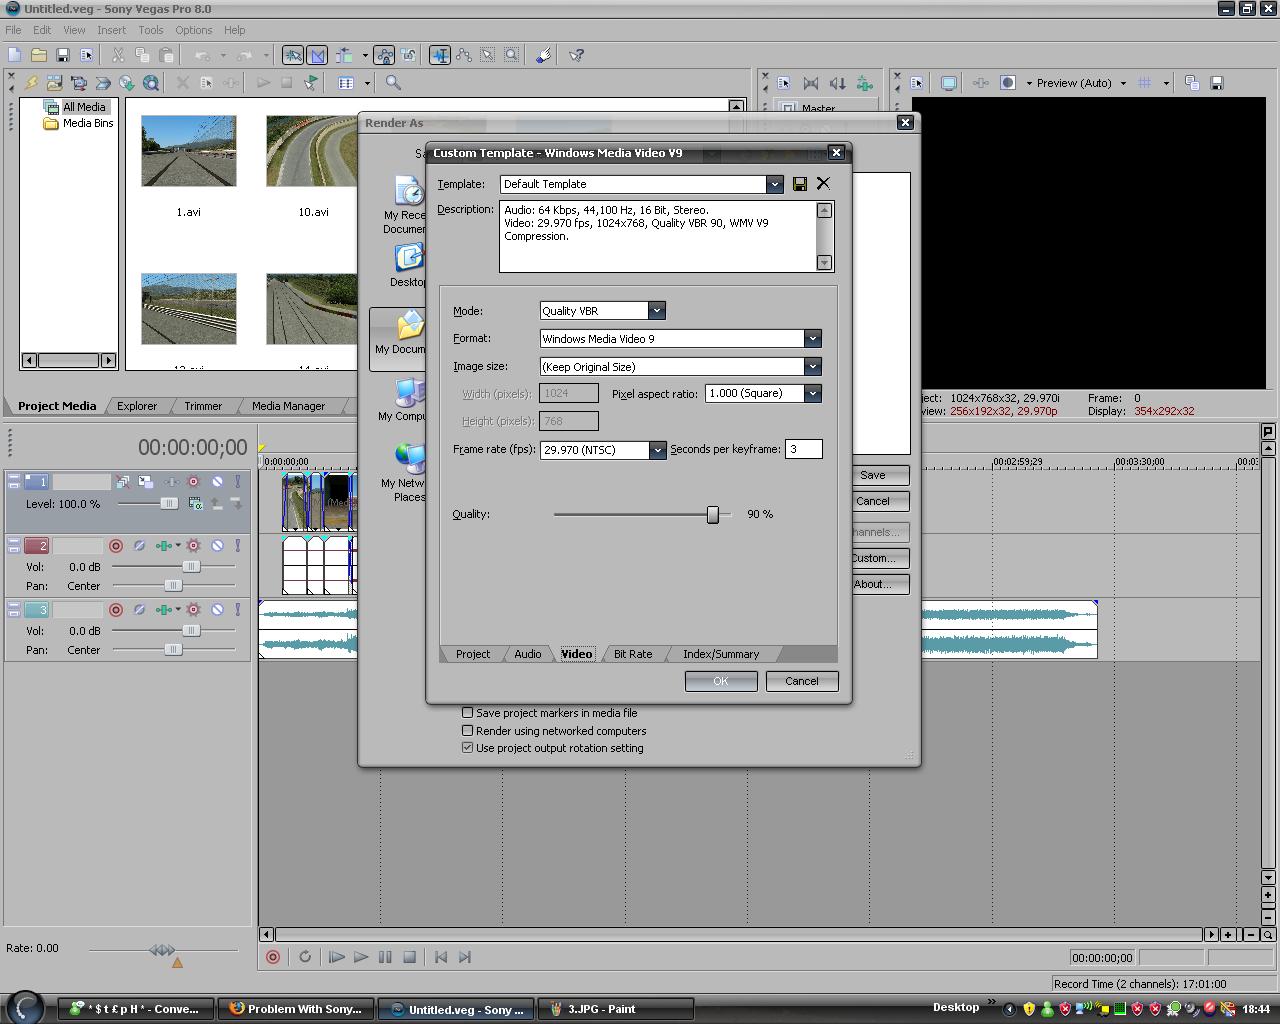
Task: Click the Save Project icon in main toolbar
Action: point(62,55)
